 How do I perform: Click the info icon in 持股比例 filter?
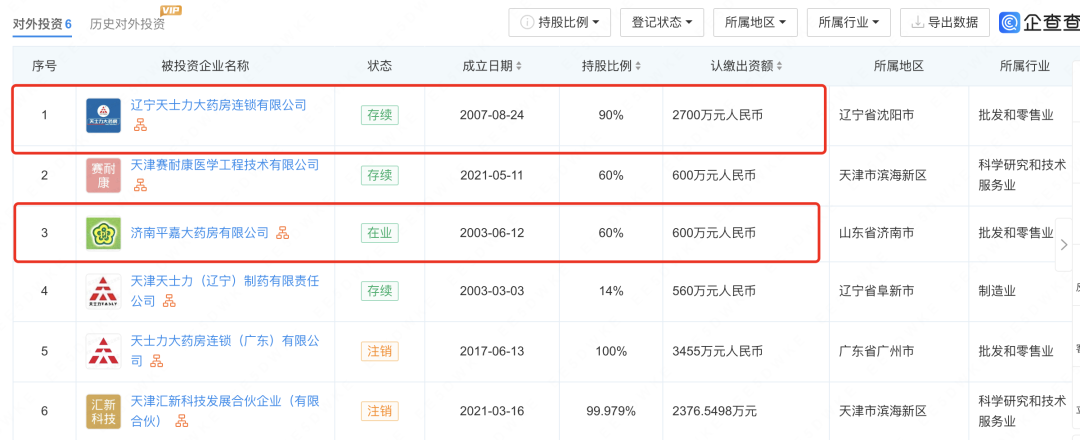pos(527,22)
